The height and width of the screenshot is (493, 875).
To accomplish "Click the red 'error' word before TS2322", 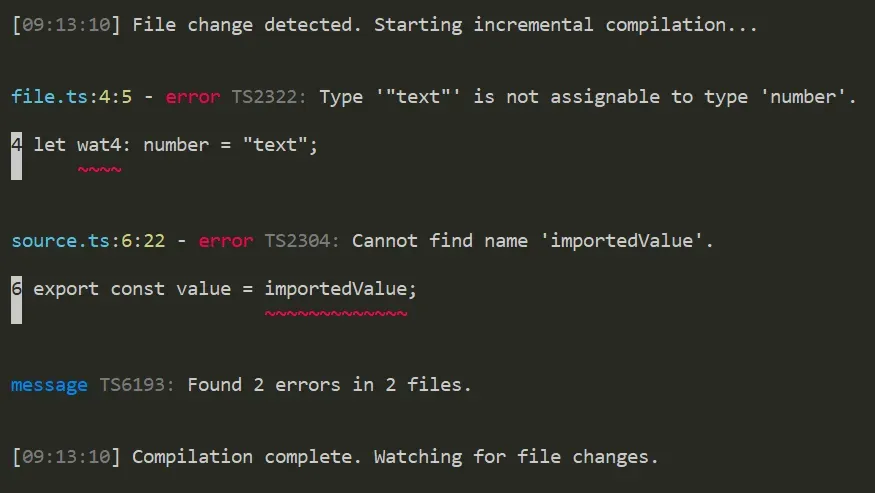I will pos(193,97).
